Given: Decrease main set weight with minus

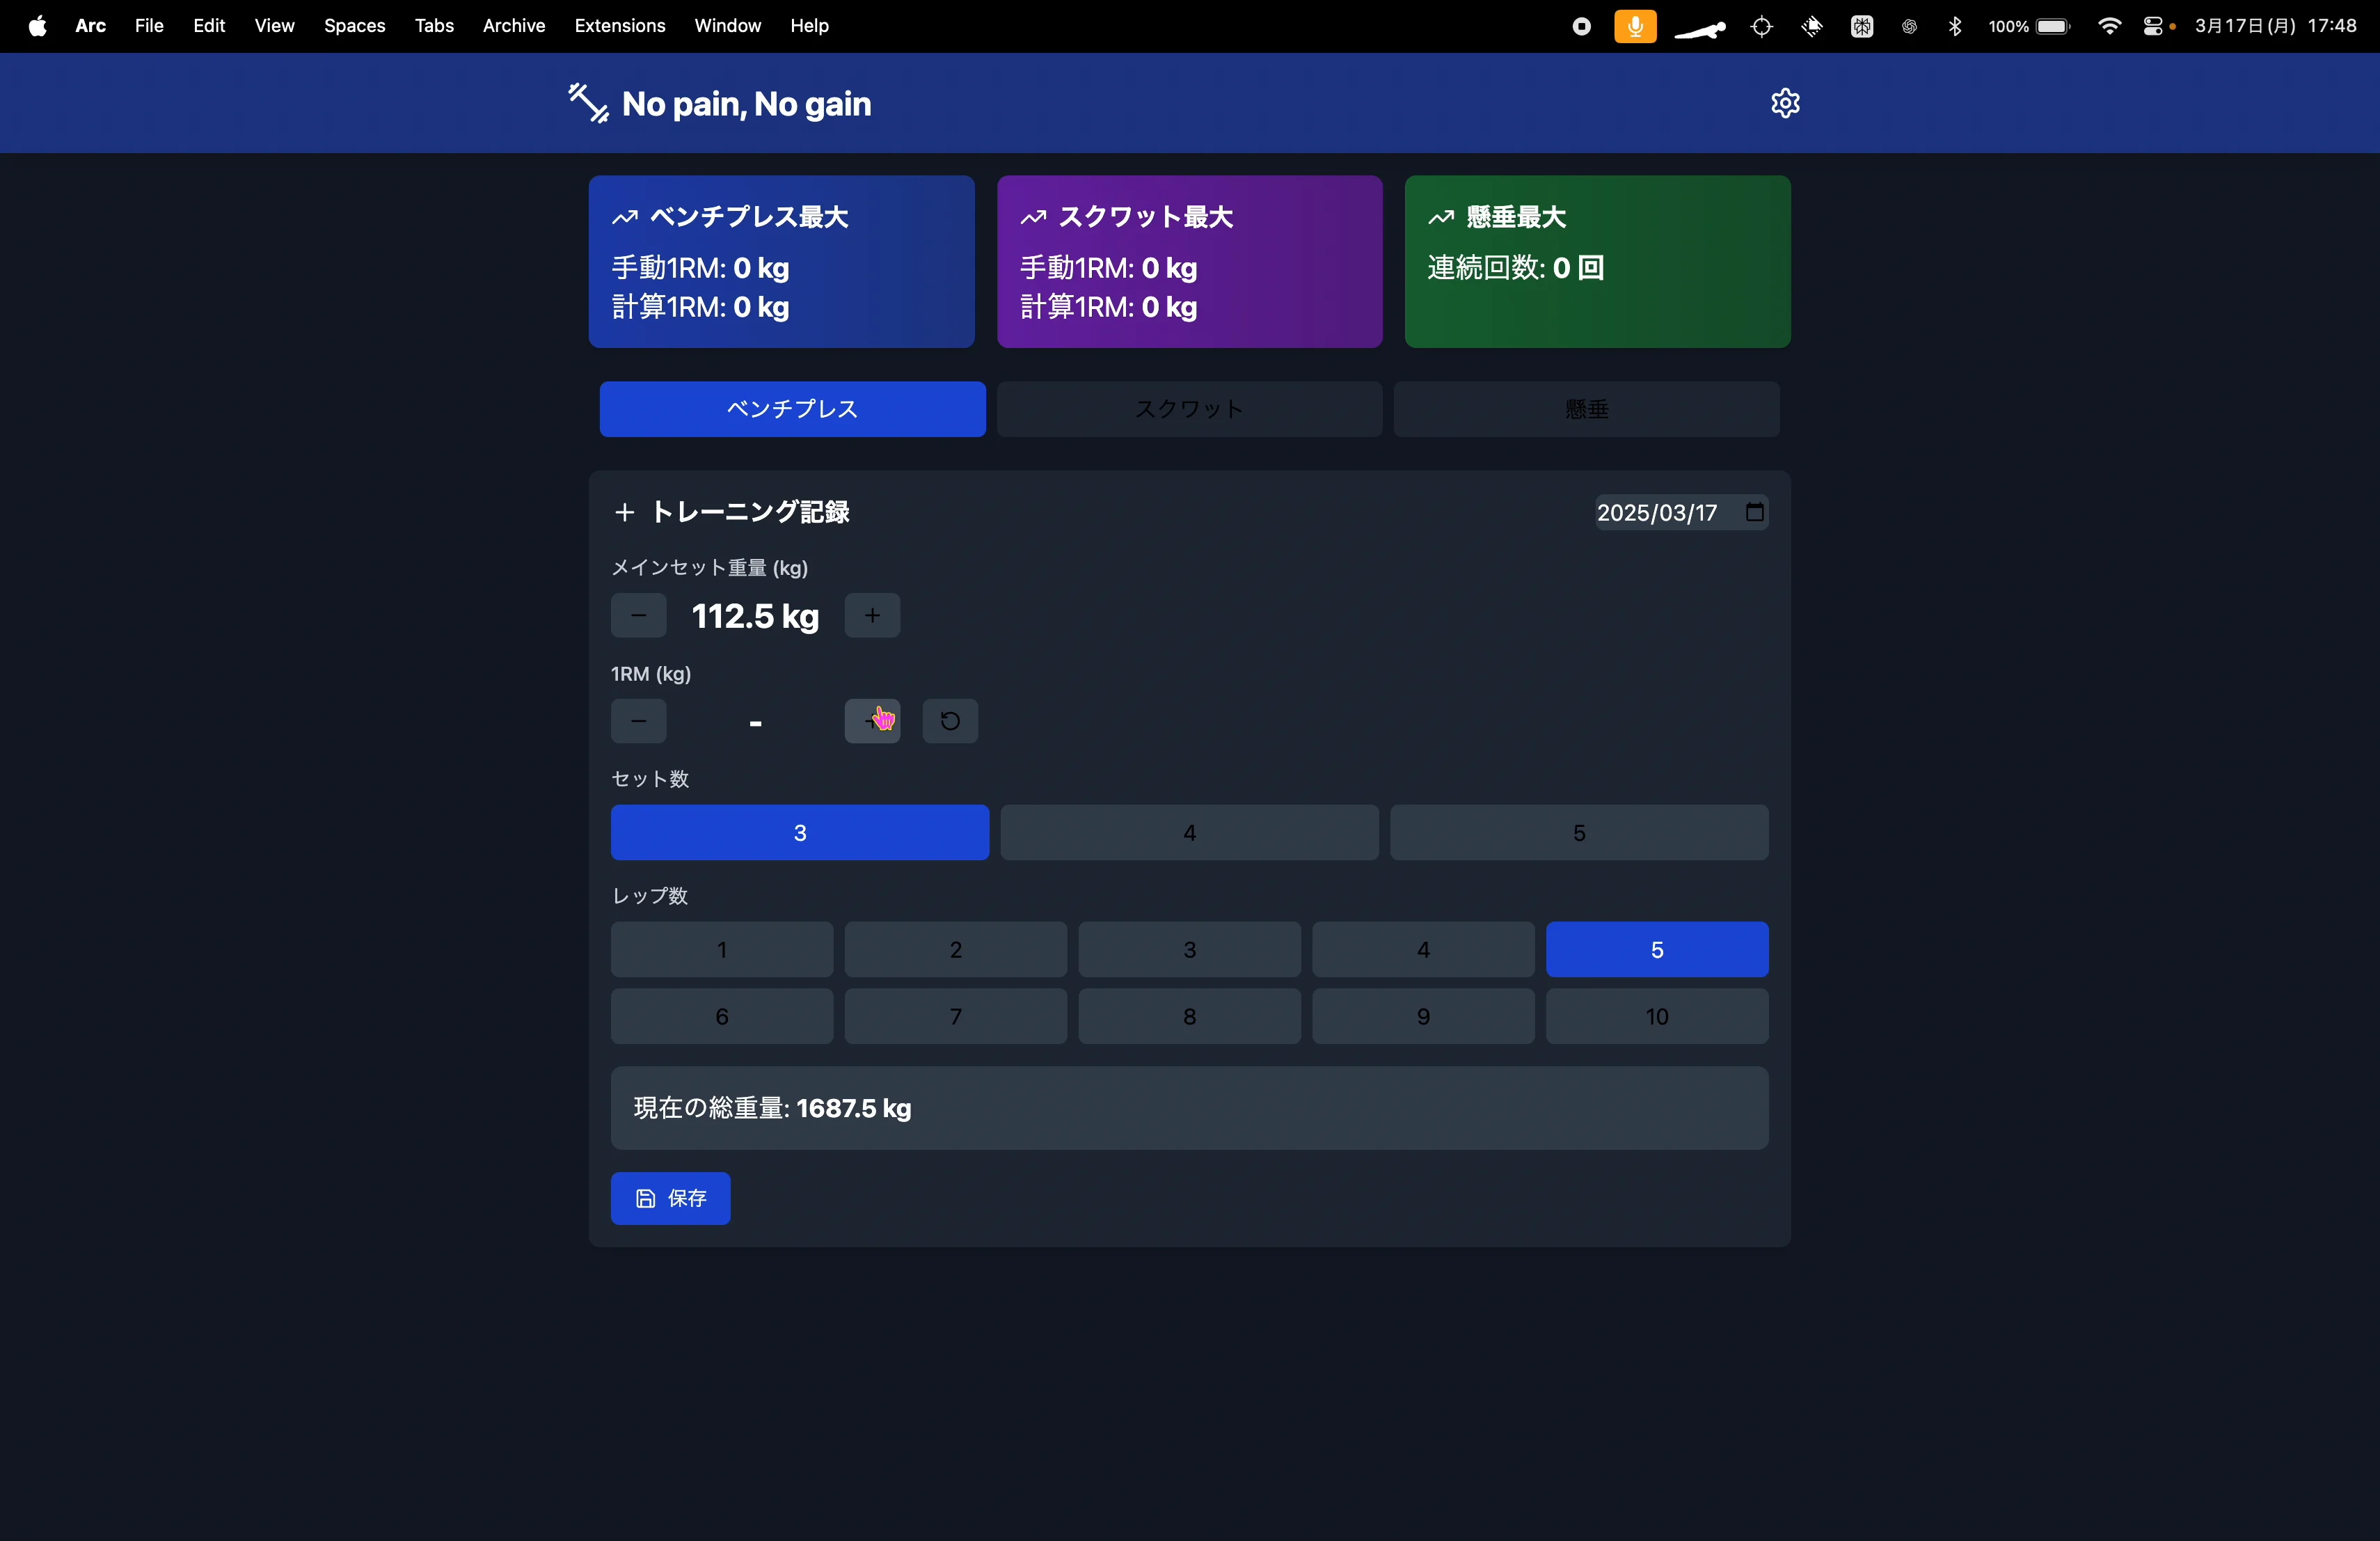Looking at the screenshot, I should point(638,615).
